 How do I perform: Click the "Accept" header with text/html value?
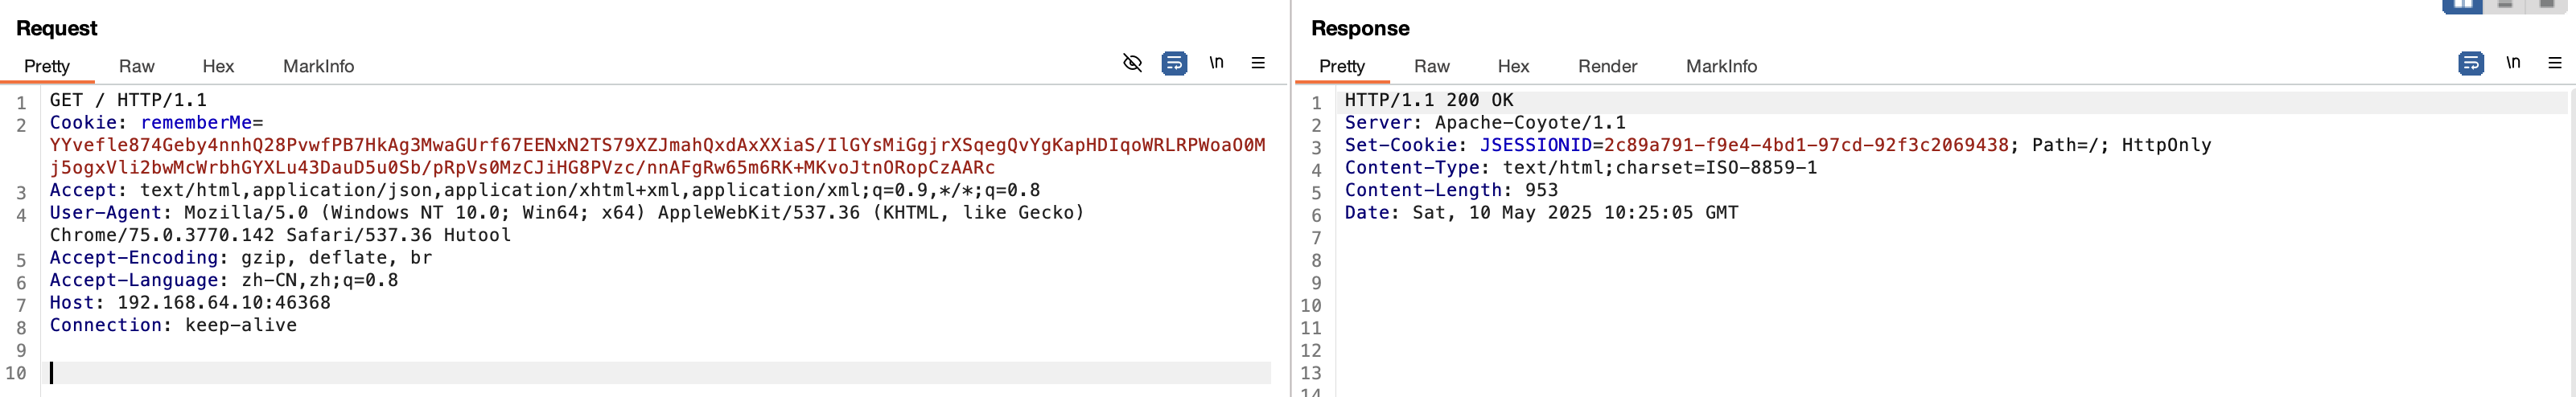pyautogui.click(x=545, y=190)
